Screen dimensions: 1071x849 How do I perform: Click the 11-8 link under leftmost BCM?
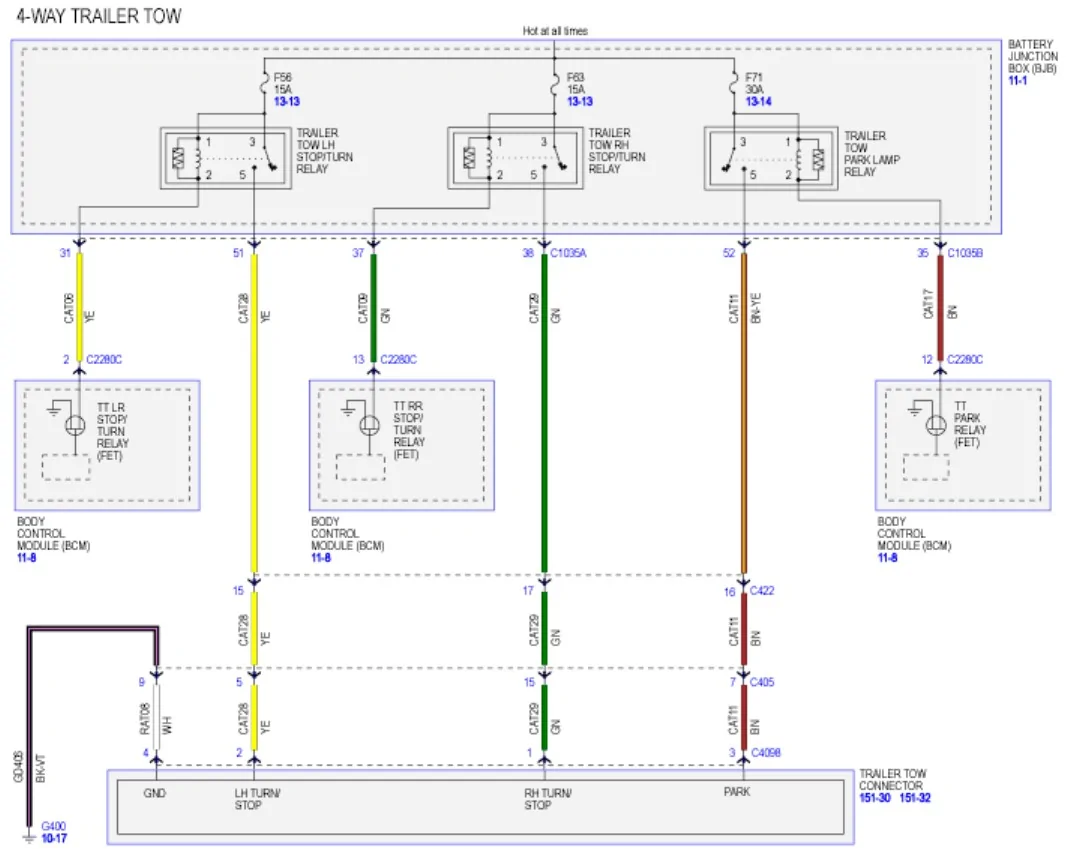click(27, 557)
